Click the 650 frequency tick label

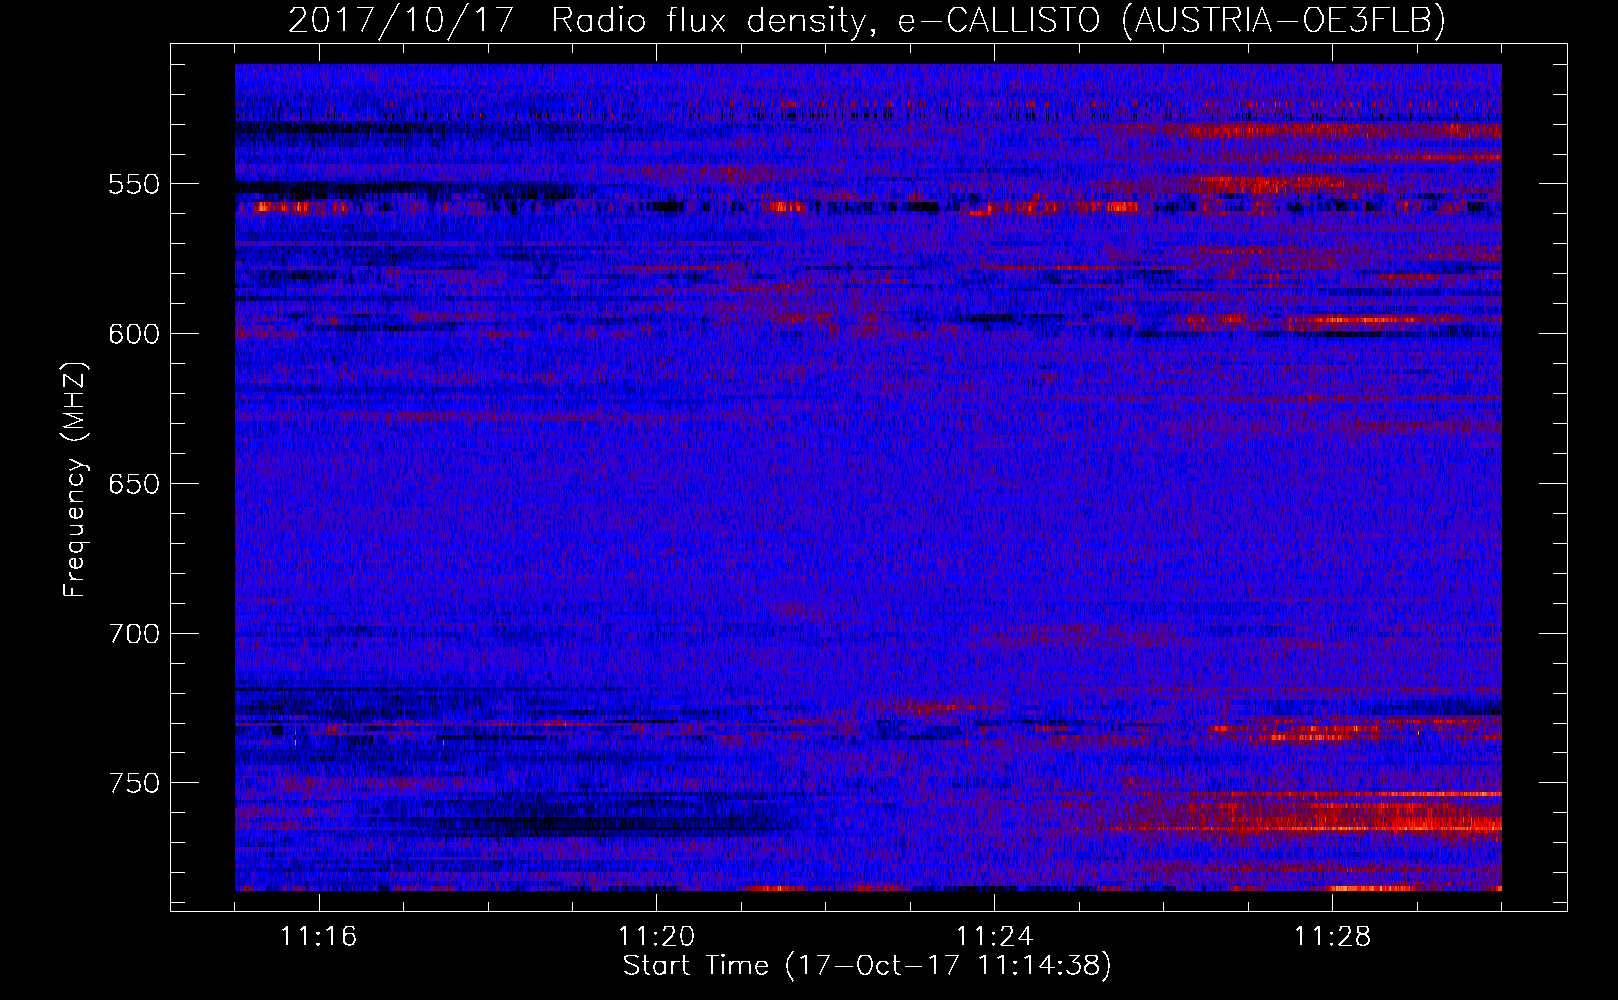[x=134, y=484]
